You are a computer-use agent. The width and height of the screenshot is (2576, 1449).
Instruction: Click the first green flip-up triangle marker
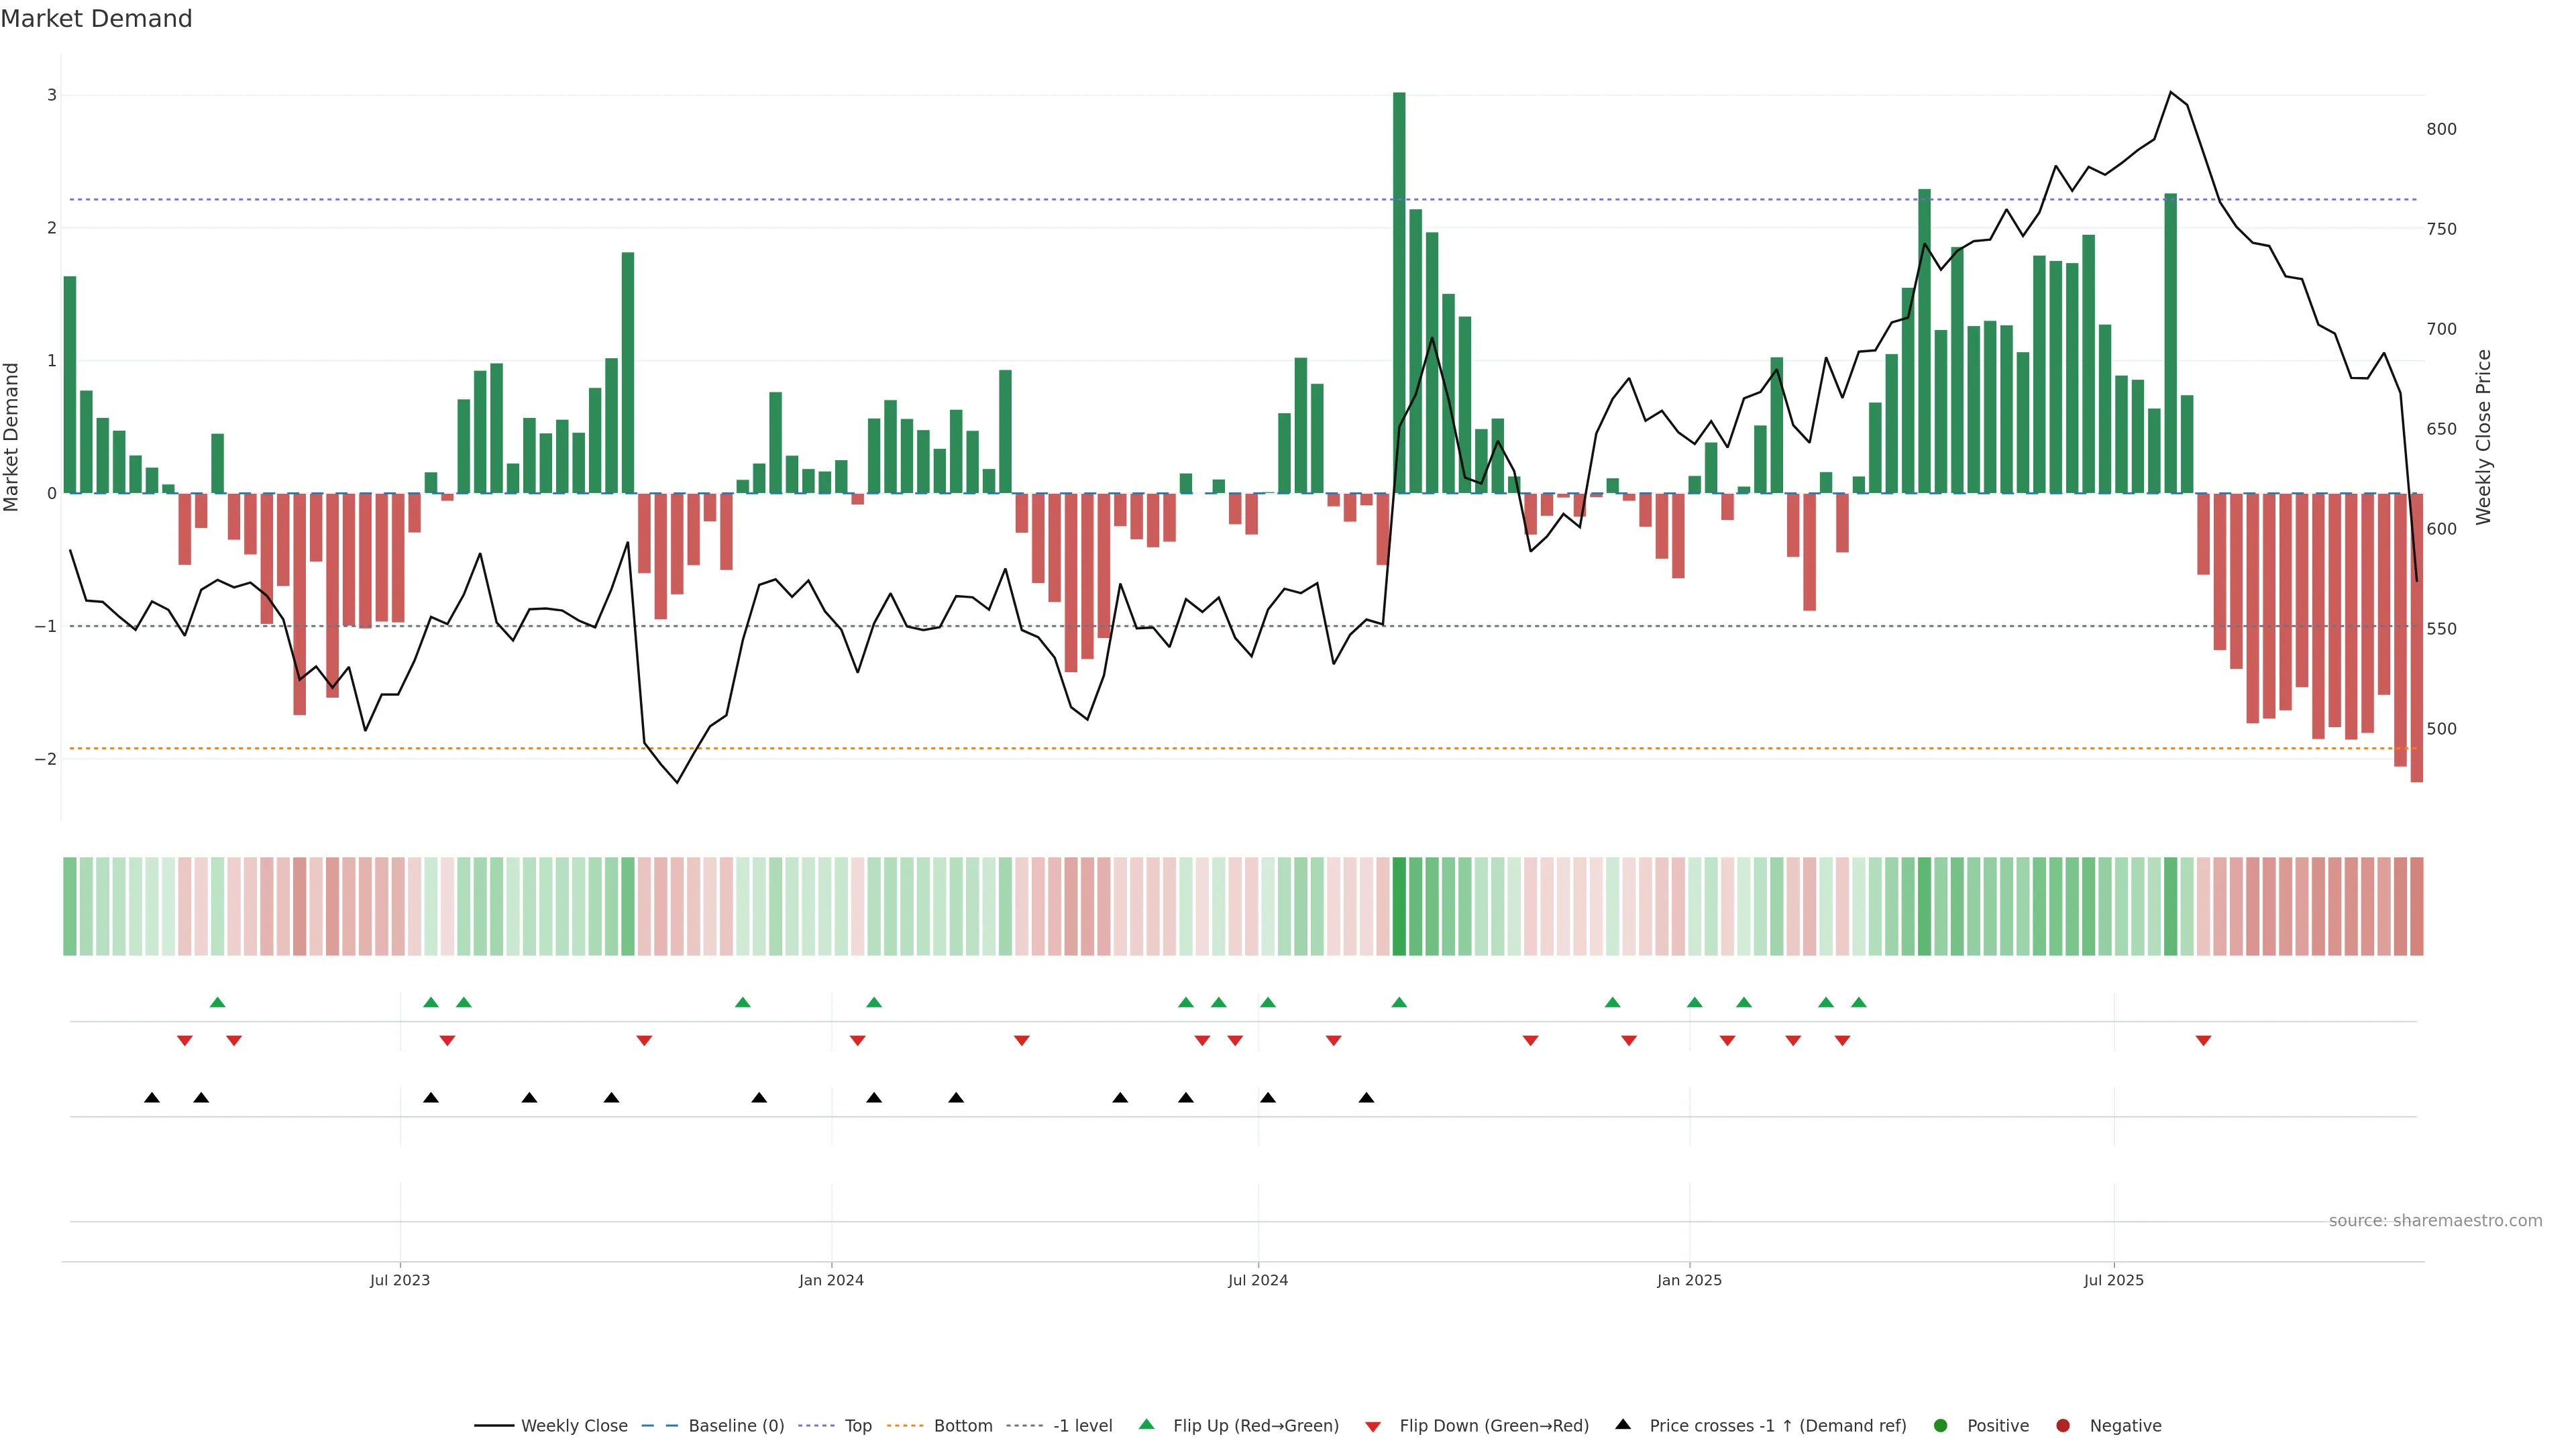click(x=217, y=1002)
